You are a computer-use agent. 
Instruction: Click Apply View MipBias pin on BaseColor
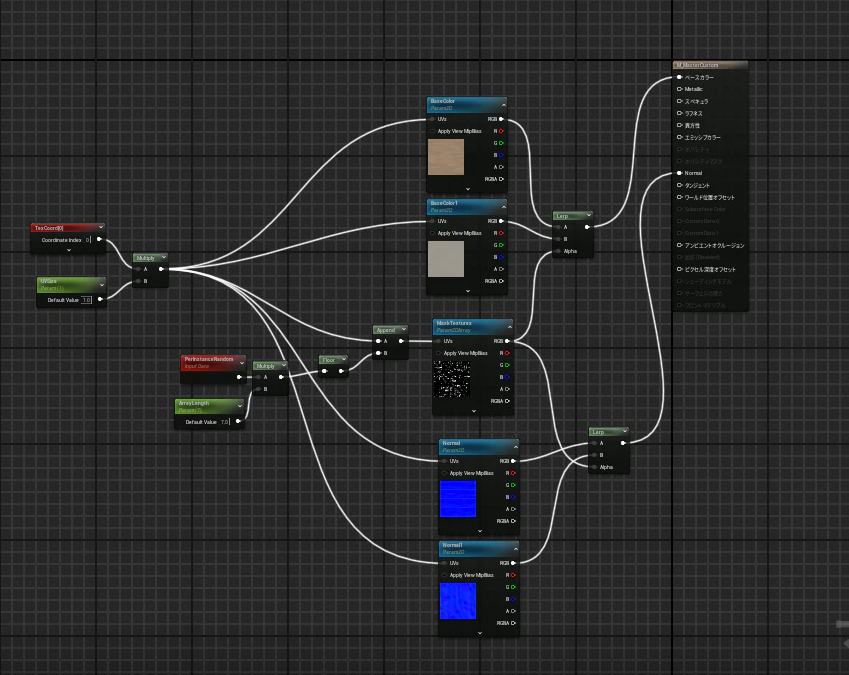pos(432,131)
